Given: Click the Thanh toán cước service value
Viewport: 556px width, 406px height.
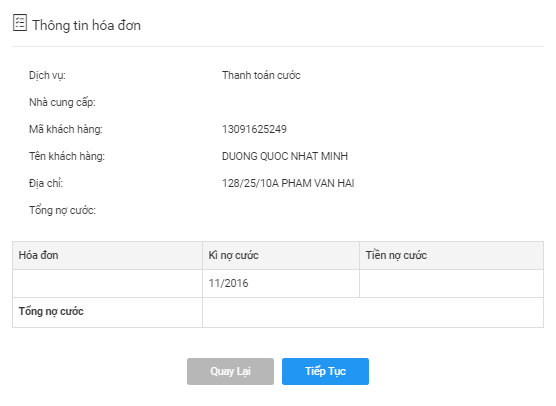Looking at the screenshot, I should 261,75.
